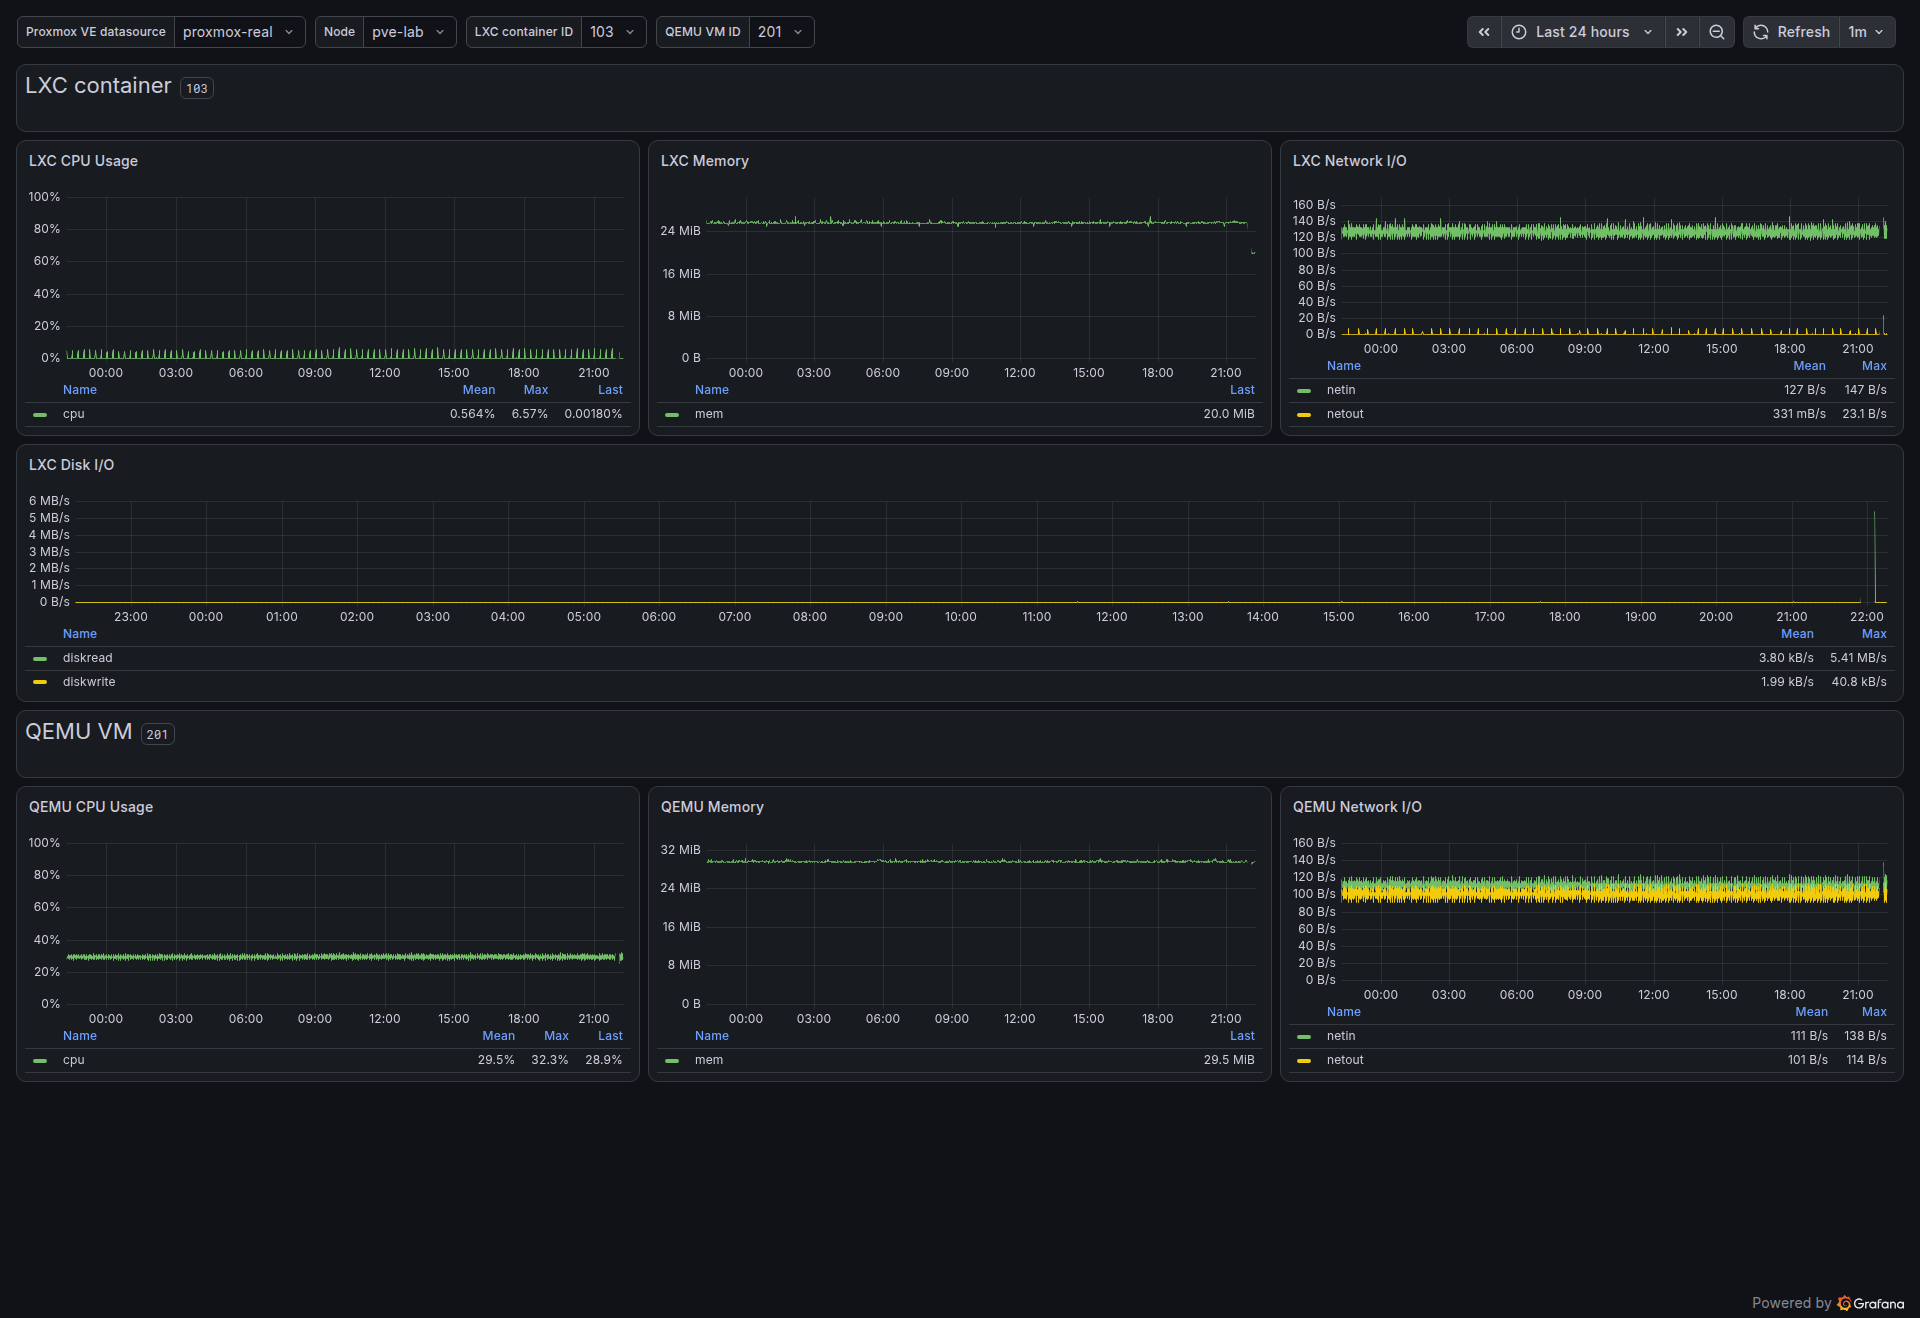
Task: Sort LXC Memory legend by Last column
Action: [1242, 390]
